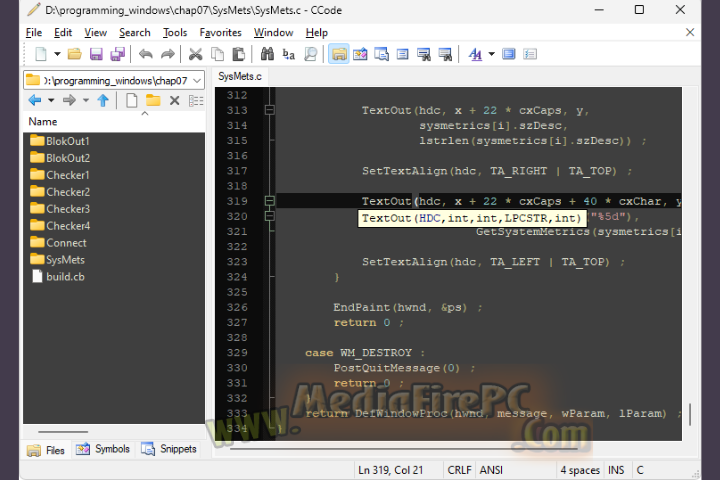
Task: Switch to the Symbols panel tab
Action: [x=103, y=449]
